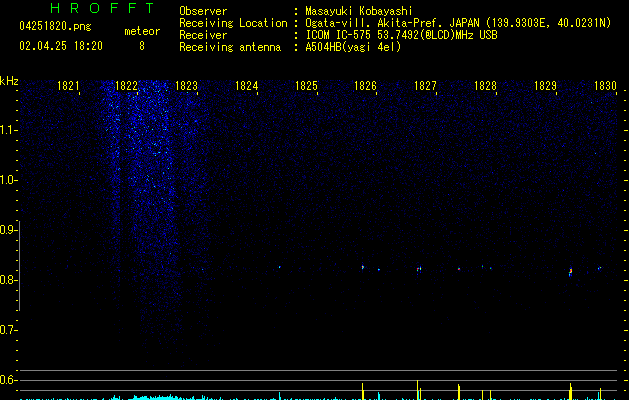
Task: Select the filename 04251820.png
Action: 55,27
